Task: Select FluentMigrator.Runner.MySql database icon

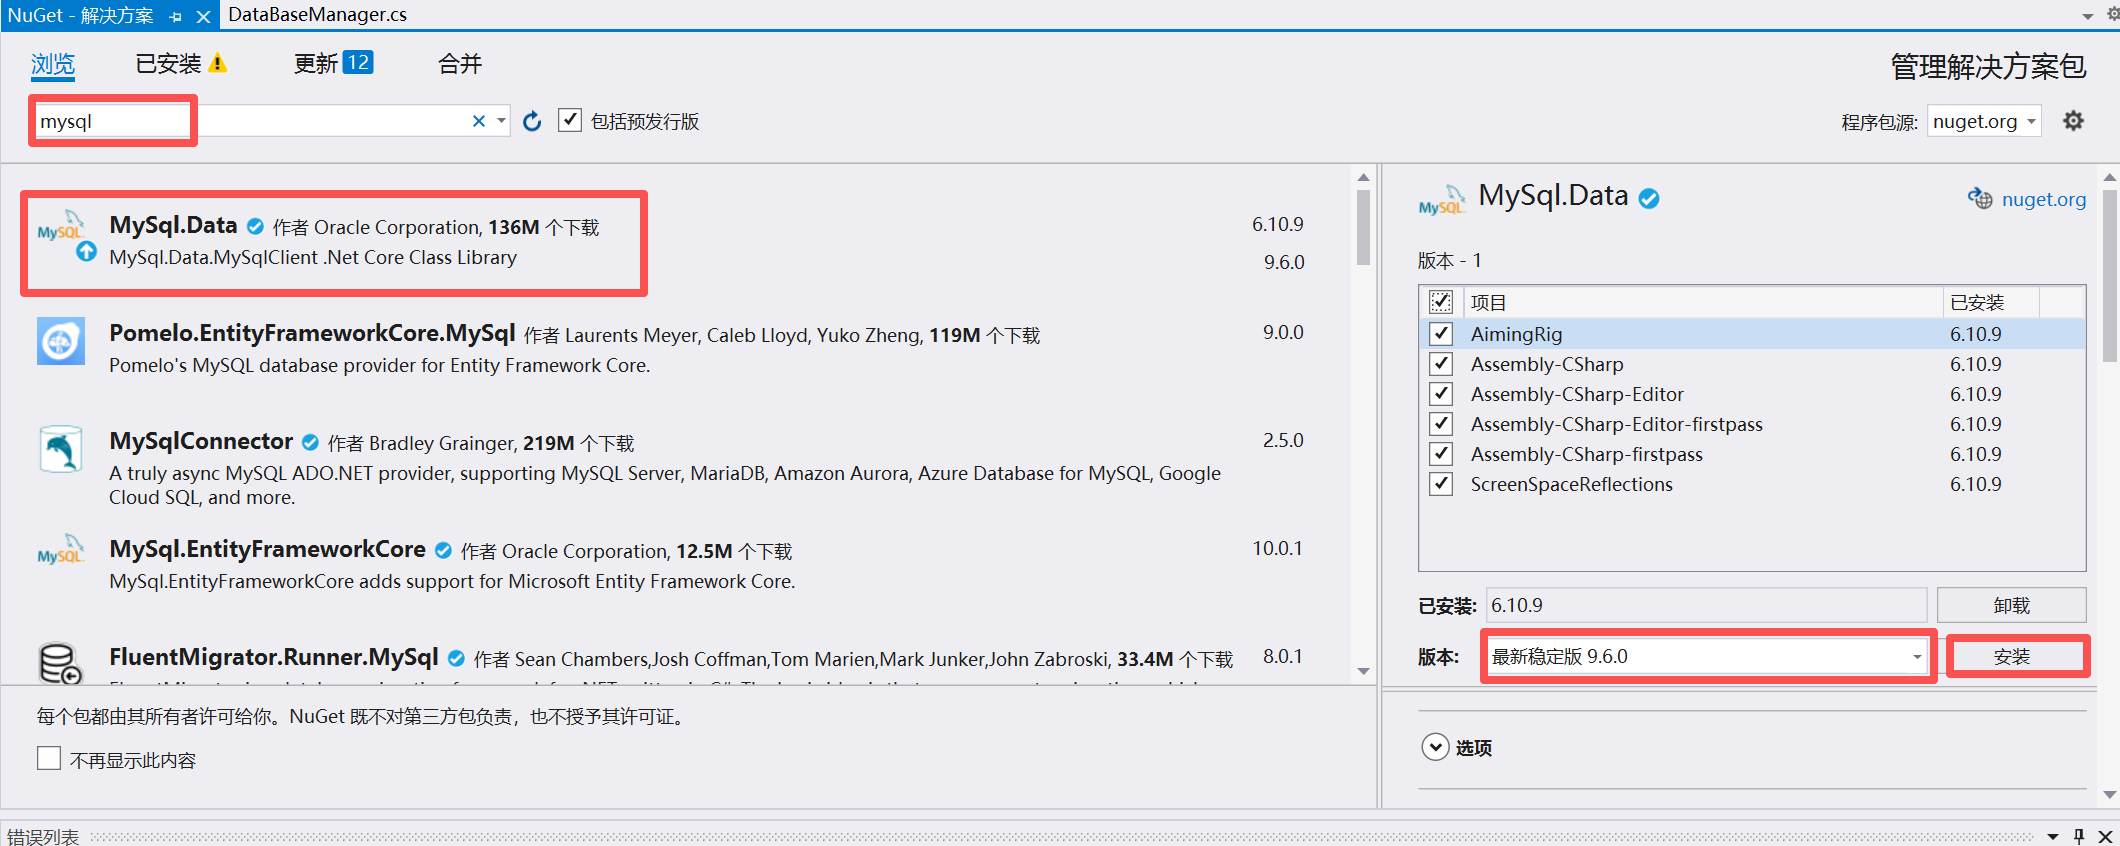Action: point(60,663)
